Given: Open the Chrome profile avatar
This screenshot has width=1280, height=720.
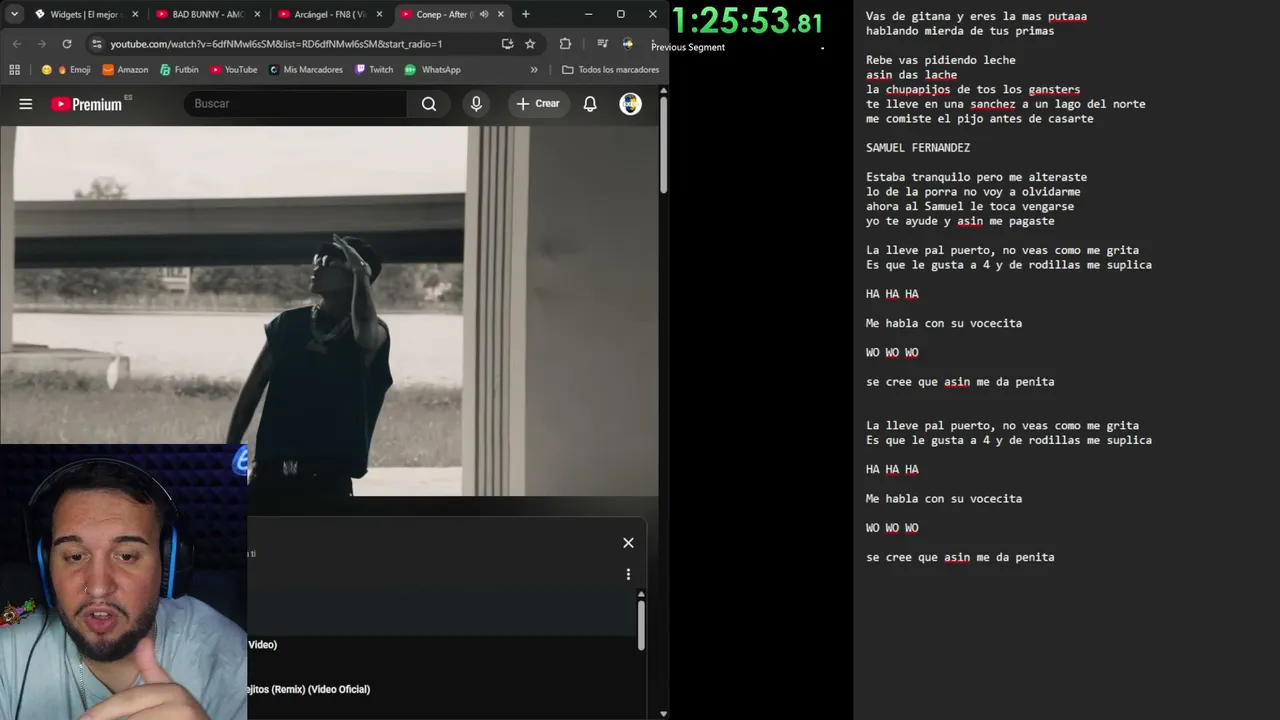Looking at the screenshot, I should click(x=627, y=44).
